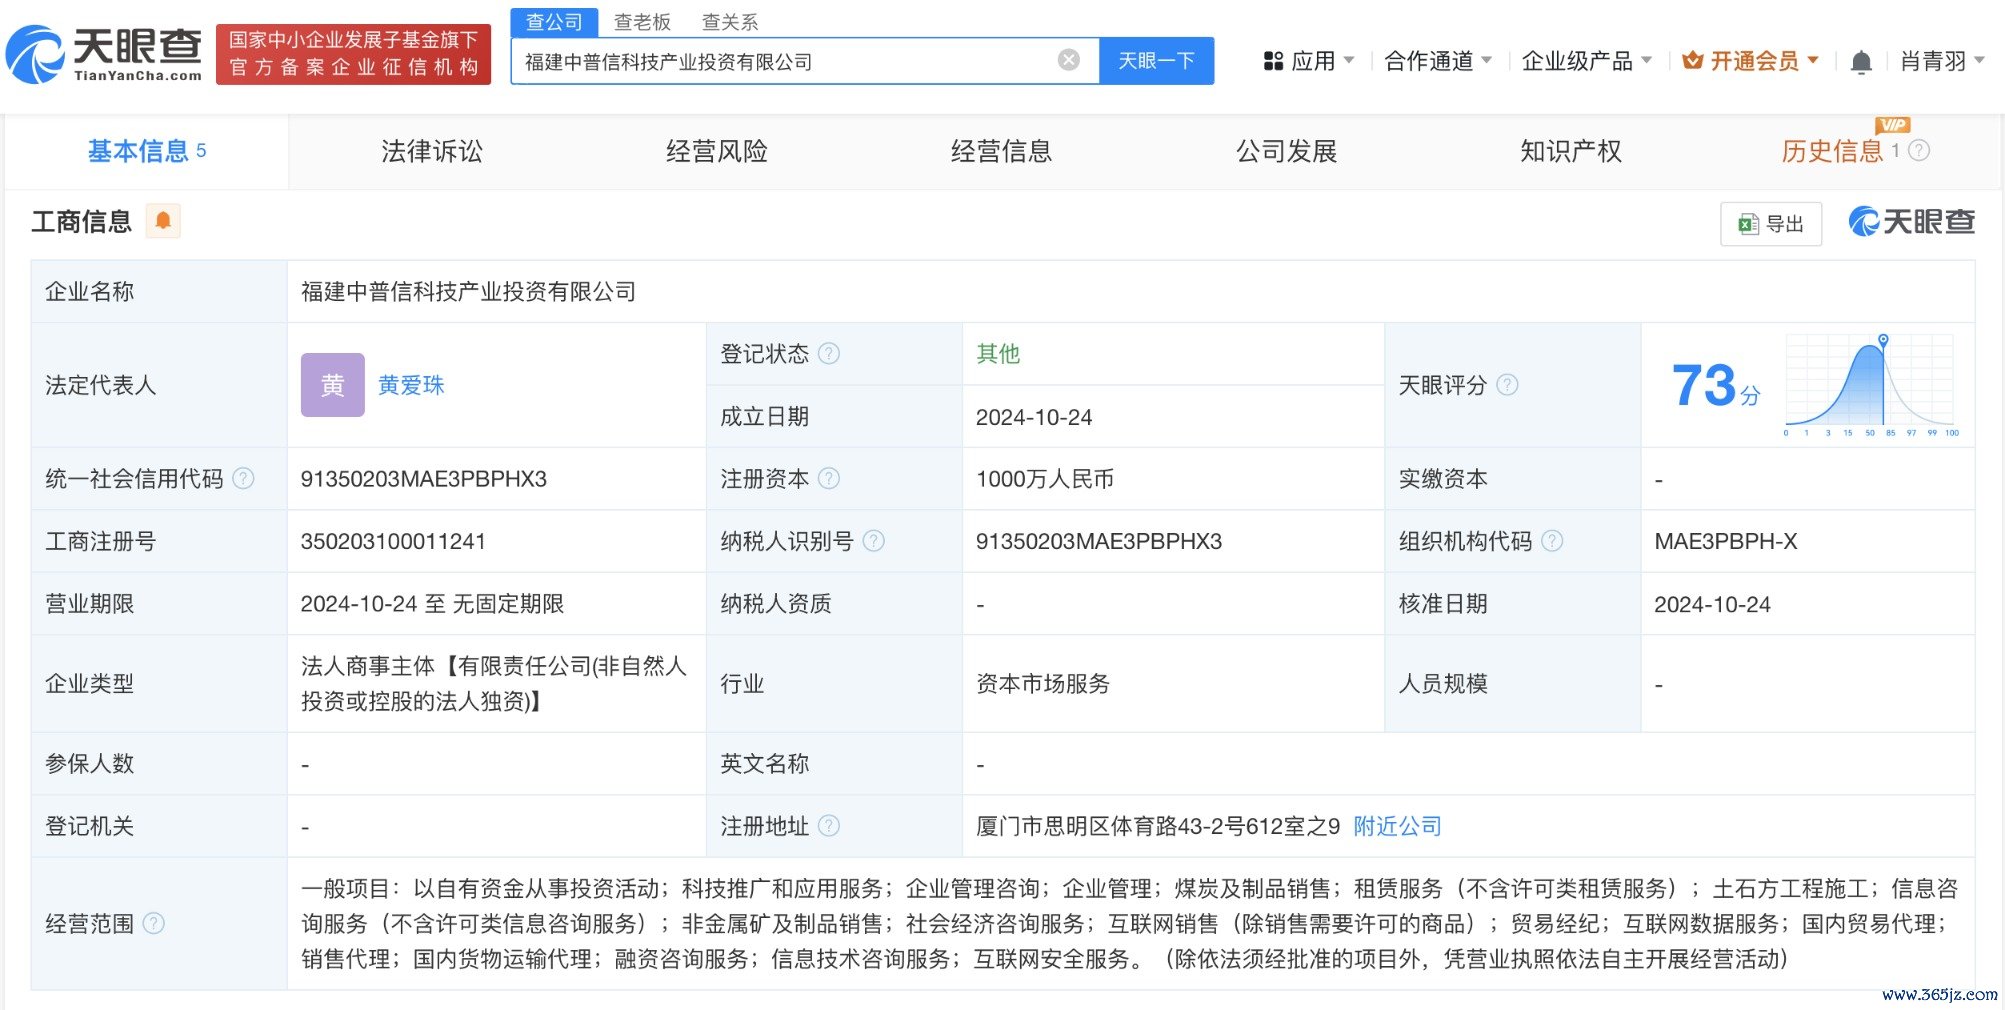Open the help icon next to 组织机构代码
Image resolution: width=2005 pixels, height=1010 pixels.
pyautogui.click(x=1552, y=541)
